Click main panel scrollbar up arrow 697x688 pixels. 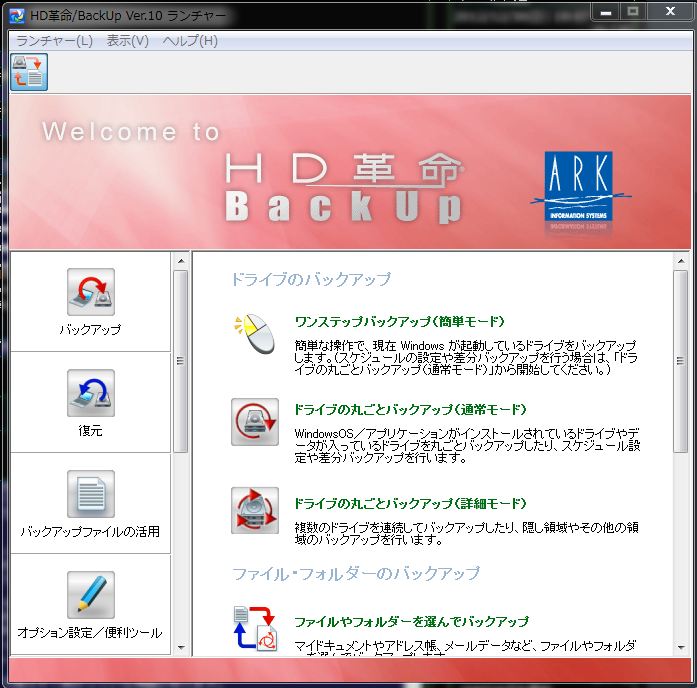681,261
